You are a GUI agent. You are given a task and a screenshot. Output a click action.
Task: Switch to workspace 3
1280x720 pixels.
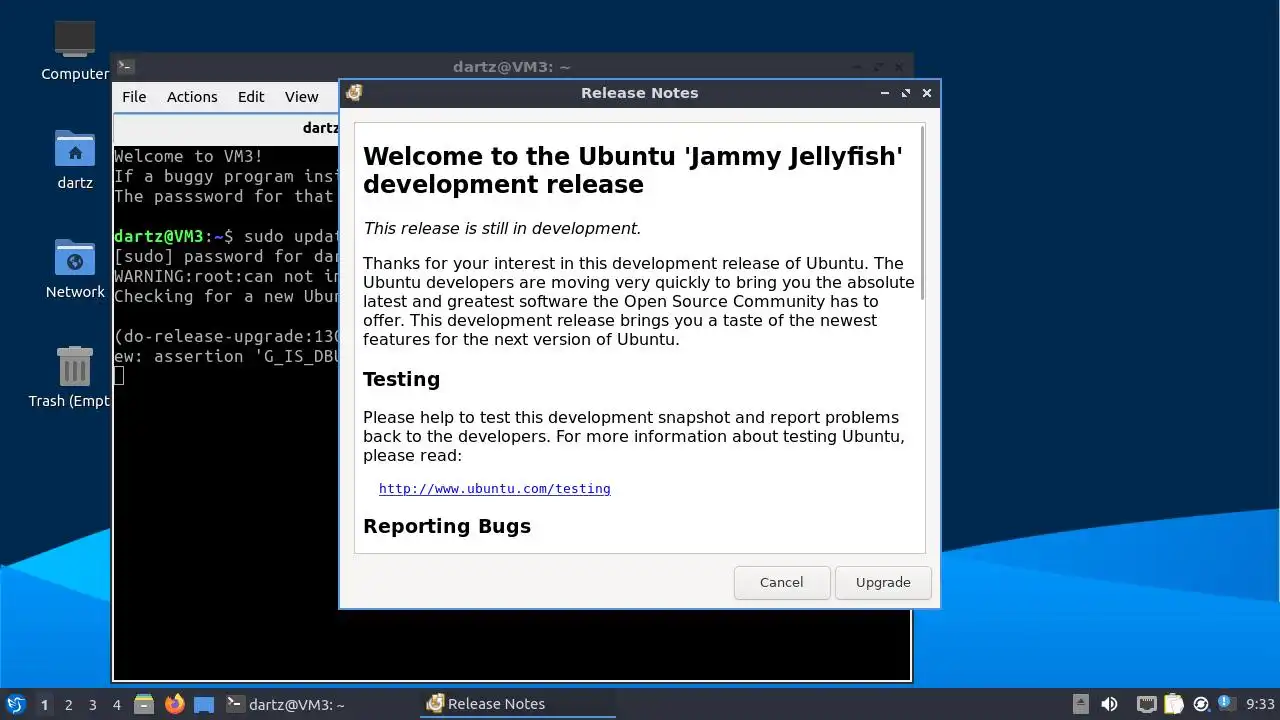93,705
